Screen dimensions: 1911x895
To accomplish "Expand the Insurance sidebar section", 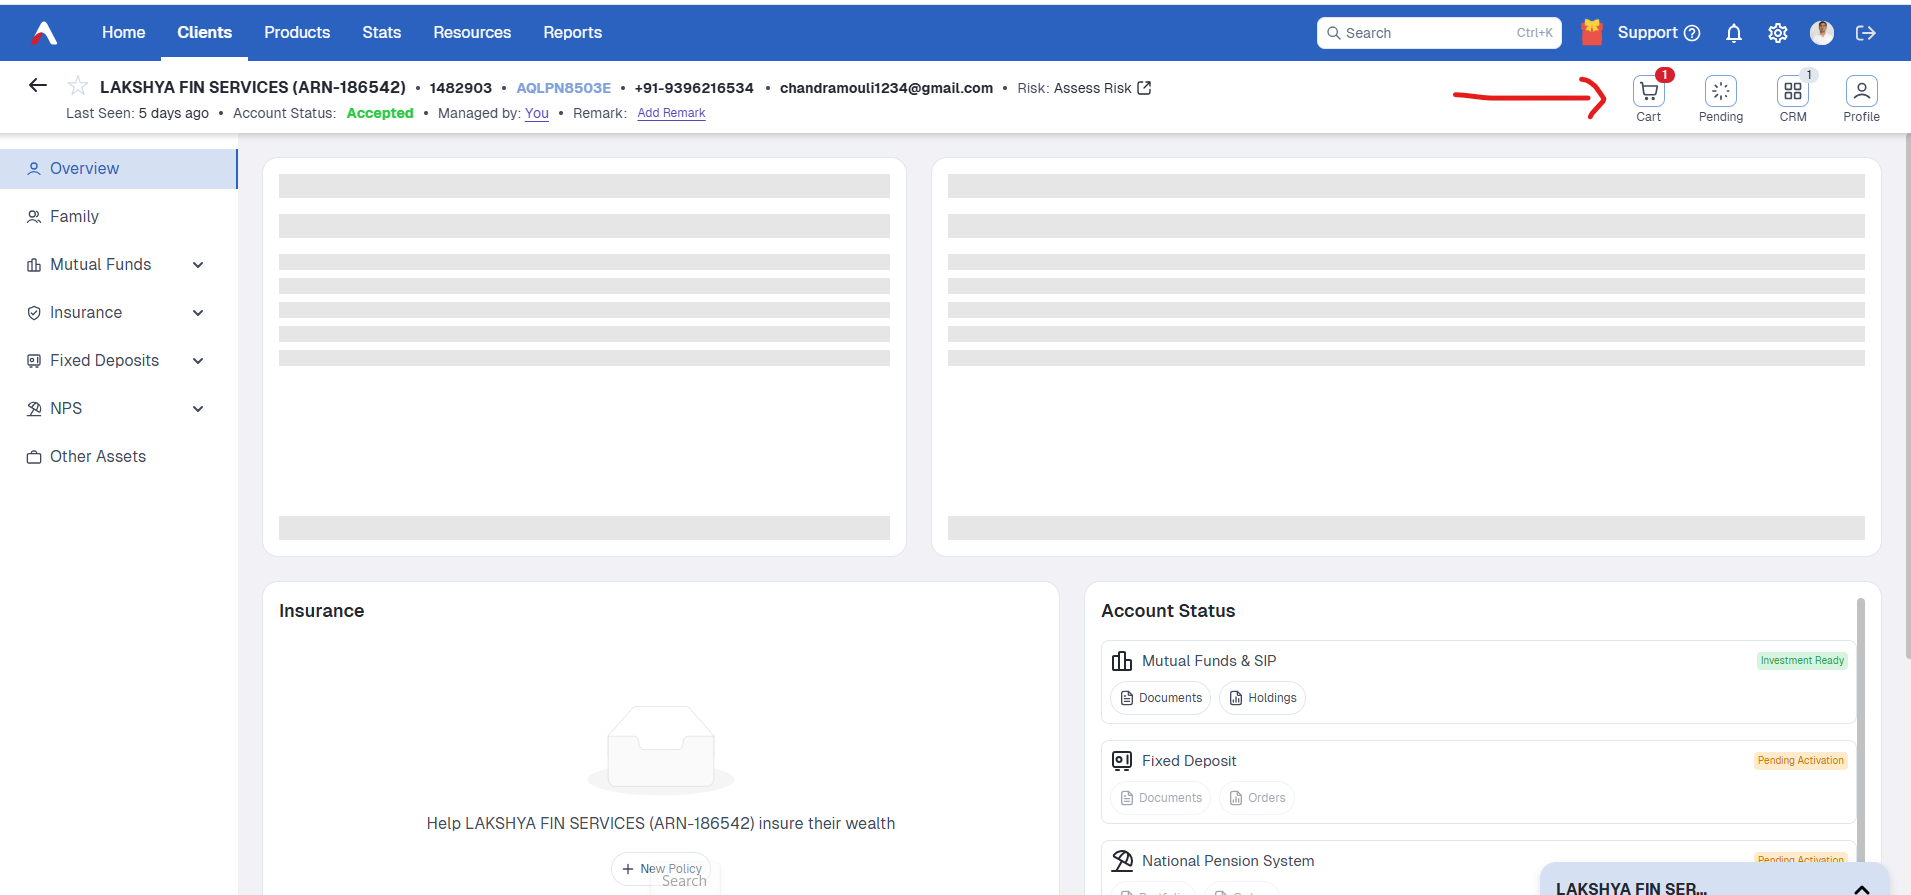I will [x=198, y=313].
